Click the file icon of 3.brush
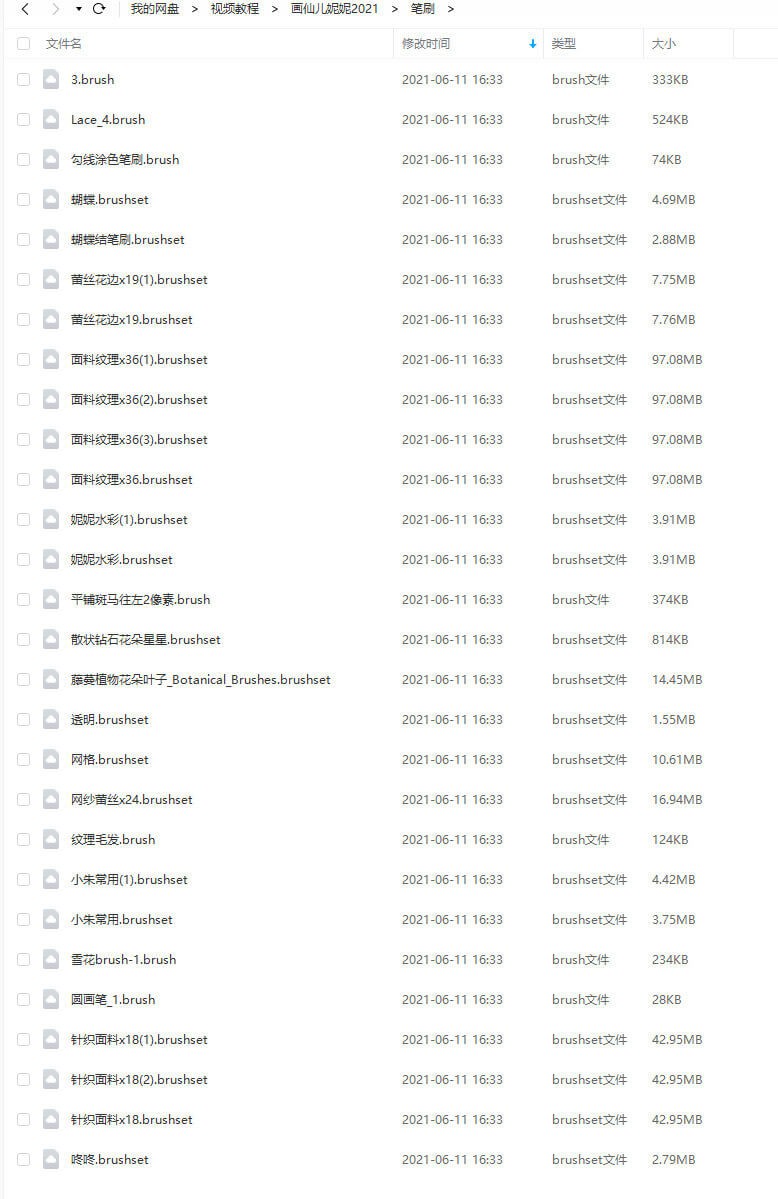This screenshot has width=778, height=1199. tap(50, 80)
